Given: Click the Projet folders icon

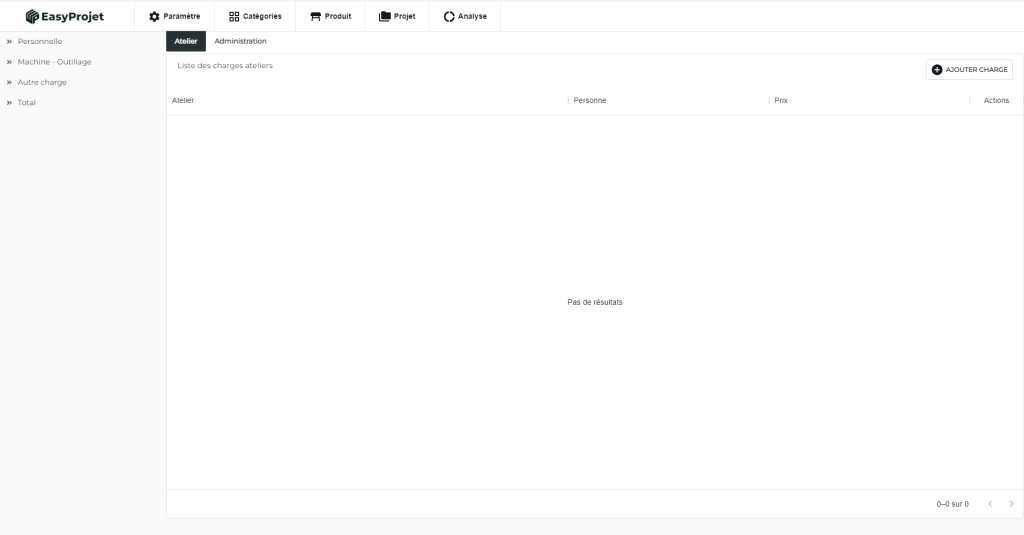Looking at the screenshot, I should (x=385, y=16).
